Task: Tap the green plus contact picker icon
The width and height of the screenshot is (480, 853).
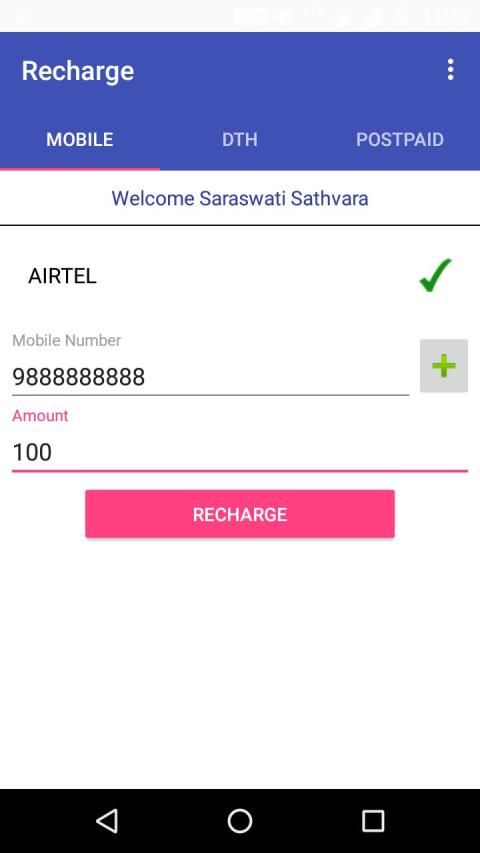Action: coord(444,366)
